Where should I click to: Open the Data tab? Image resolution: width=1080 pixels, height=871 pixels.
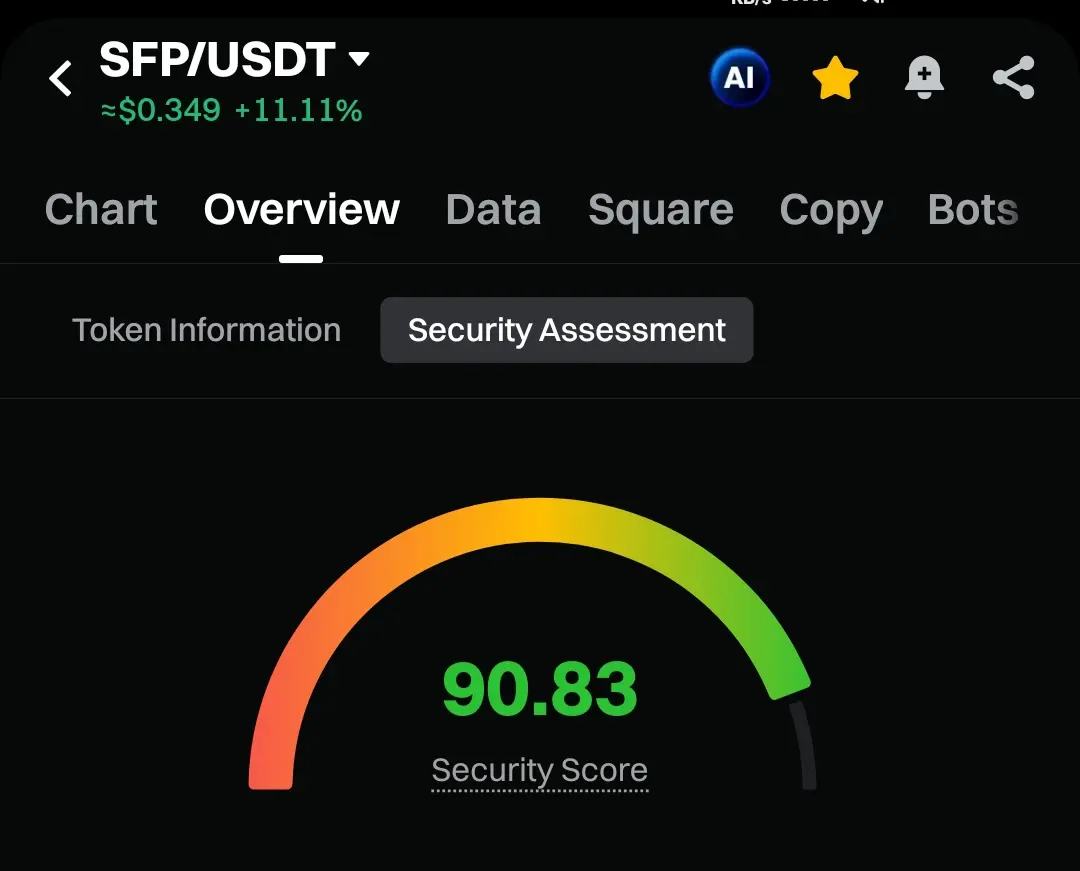pyautogui.click(x=493, y=210)
